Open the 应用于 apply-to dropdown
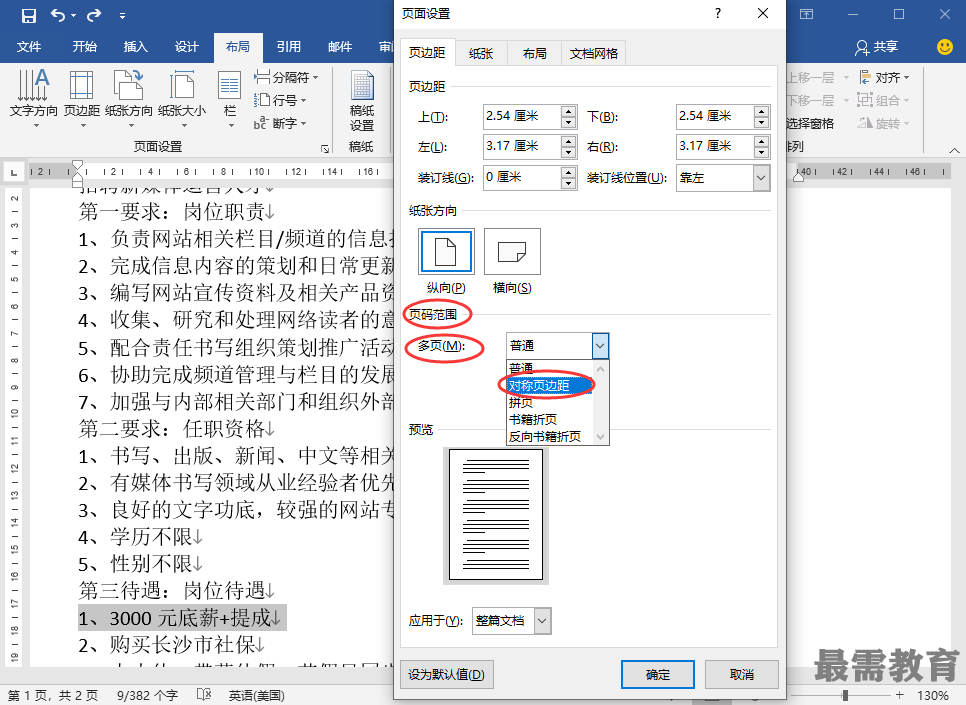The image size is (966, 705). pyautogui.click(x=542, y=621)
